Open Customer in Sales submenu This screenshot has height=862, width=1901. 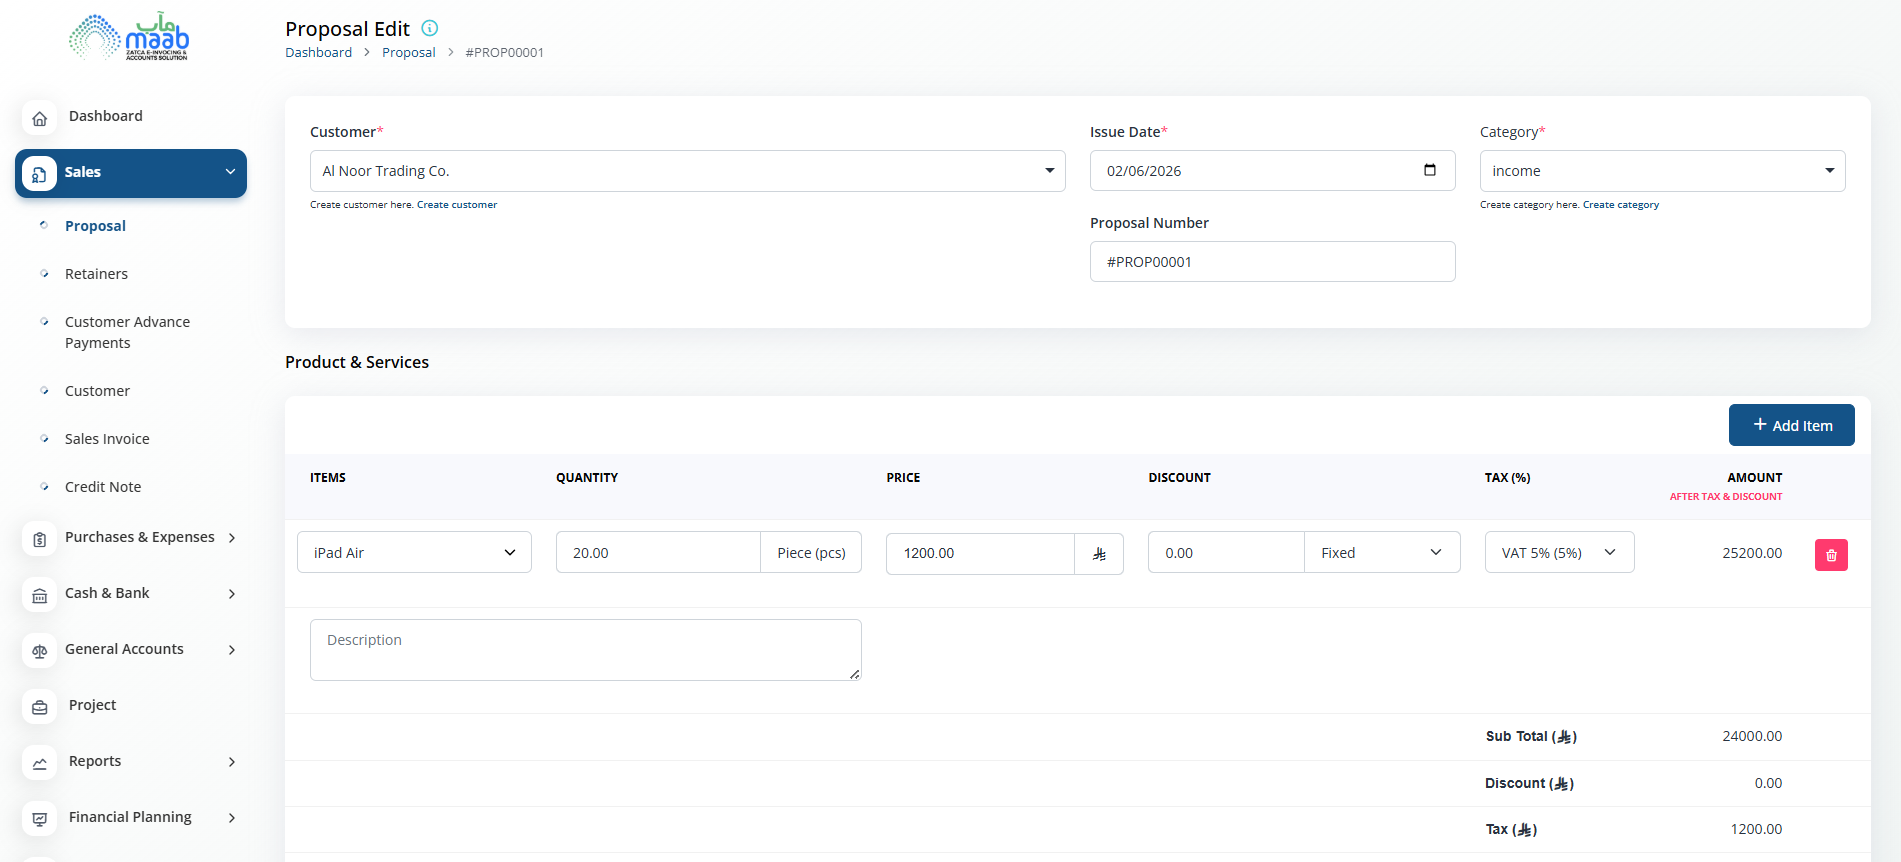point(97,391)
